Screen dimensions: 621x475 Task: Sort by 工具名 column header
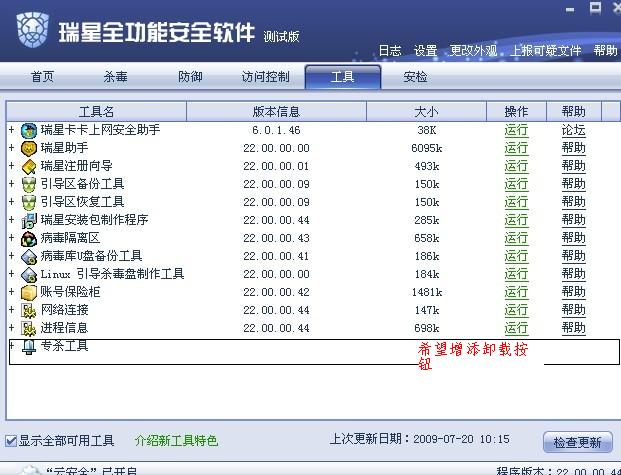point(96,111)
